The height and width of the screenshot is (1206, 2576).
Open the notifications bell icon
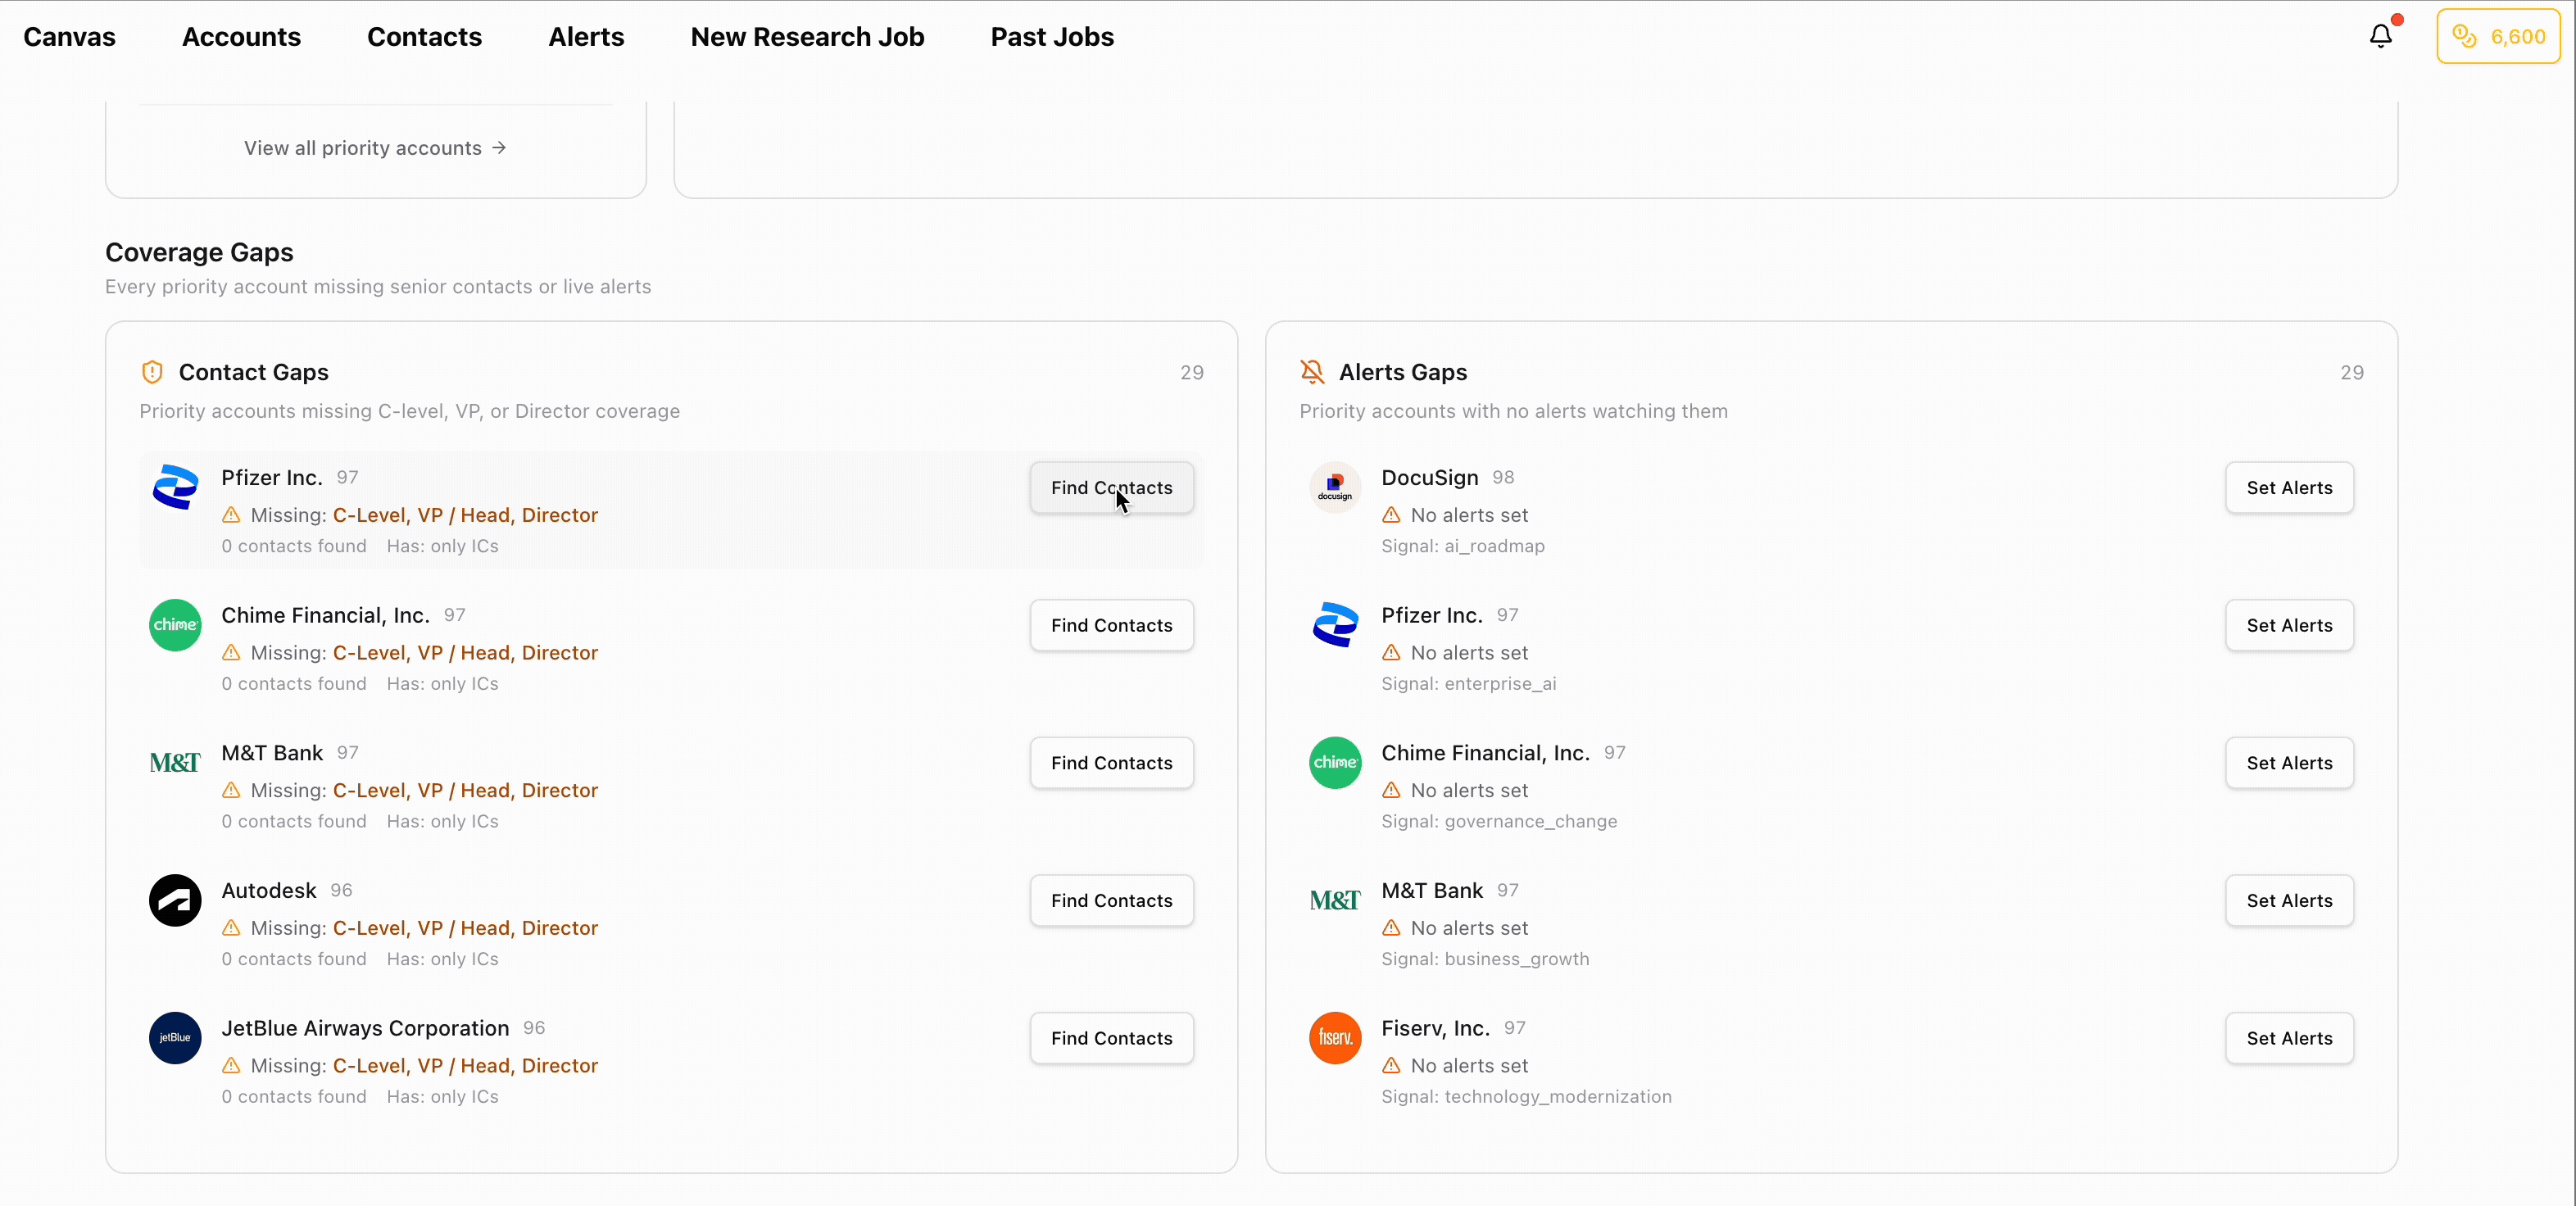coord(2380,36)
